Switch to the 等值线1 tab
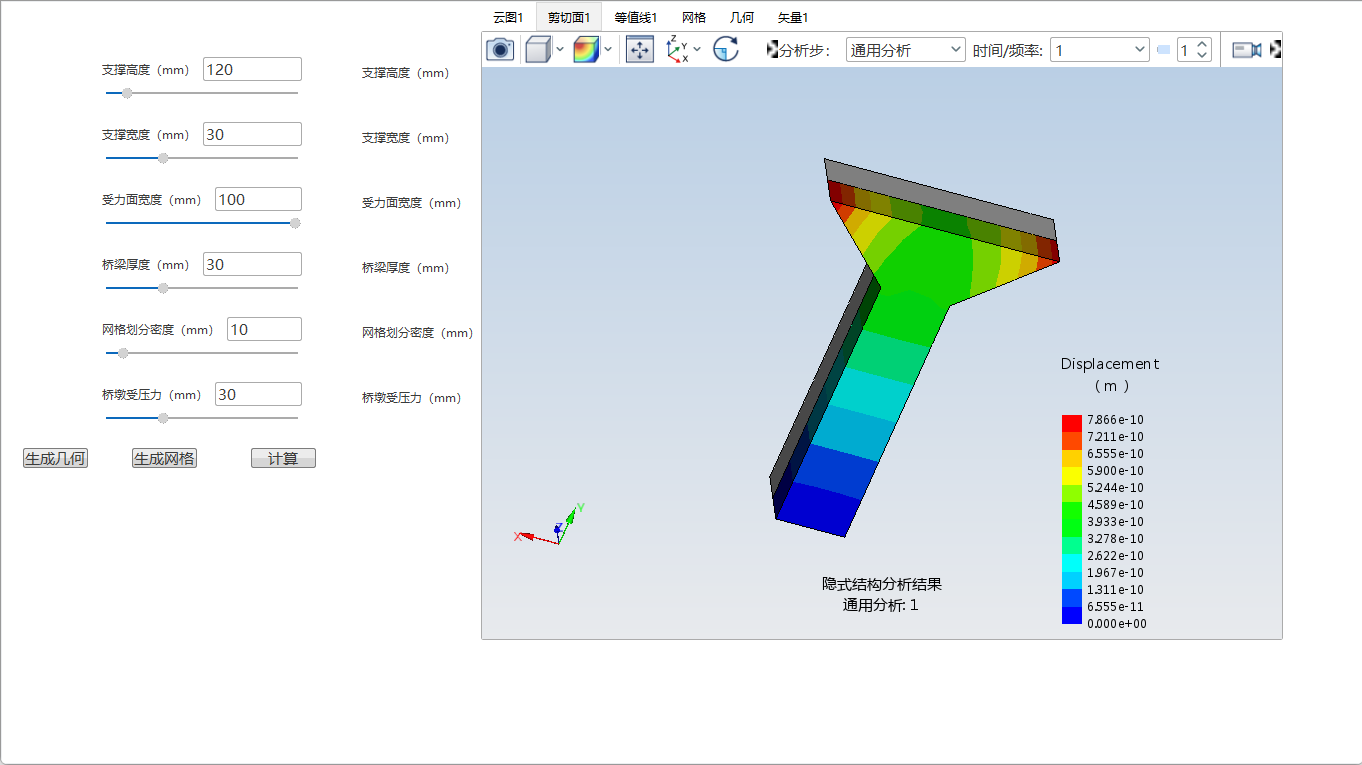 tap(636, 17)
